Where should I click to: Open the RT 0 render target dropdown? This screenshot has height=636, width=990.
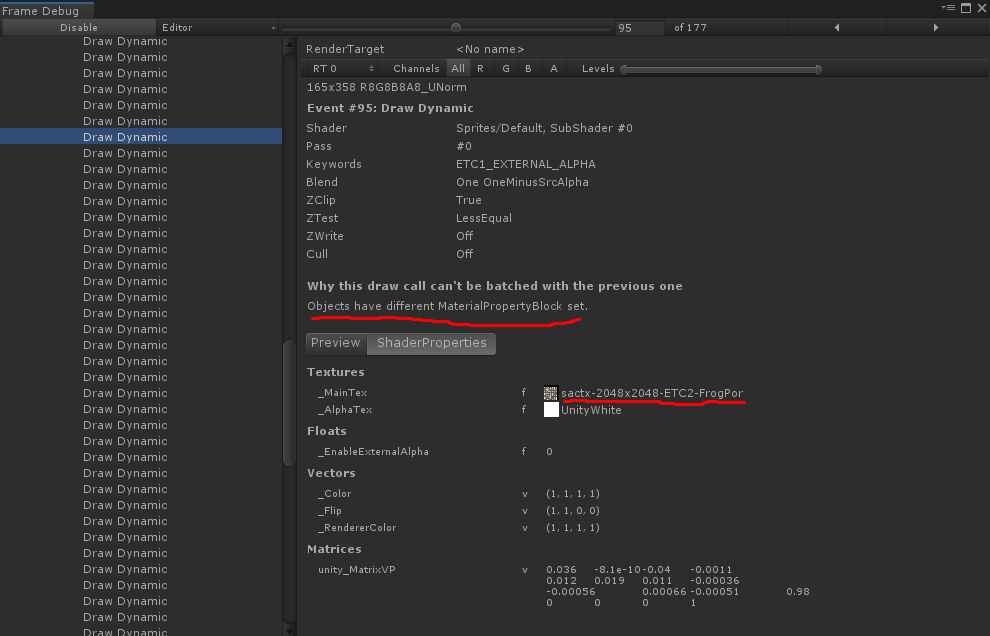342,68
